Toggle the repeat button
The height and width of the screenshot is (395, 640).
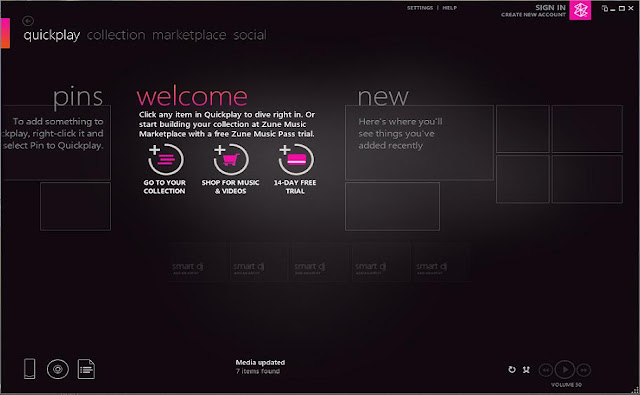512,370
